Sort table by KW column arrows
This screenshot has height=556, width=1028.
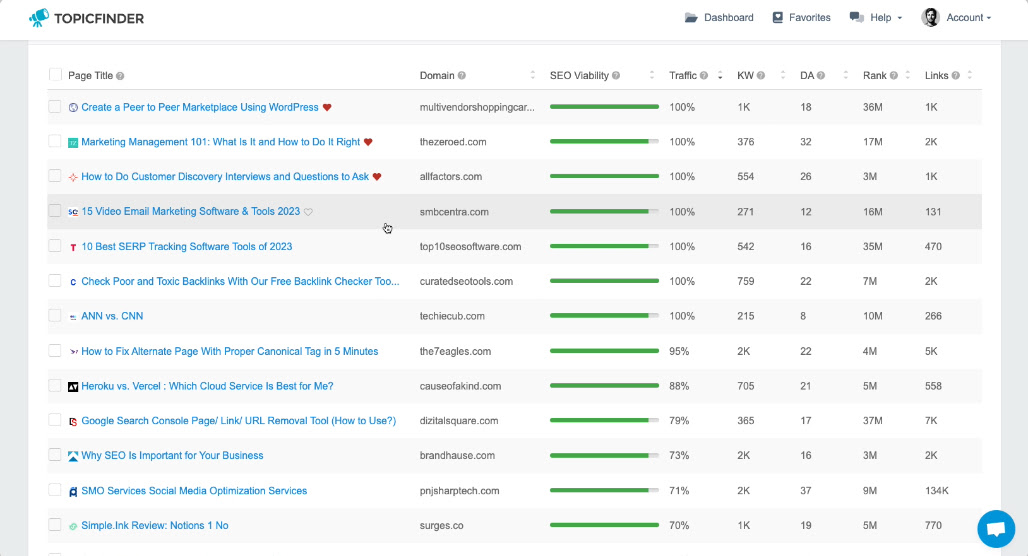coord(783,75)
